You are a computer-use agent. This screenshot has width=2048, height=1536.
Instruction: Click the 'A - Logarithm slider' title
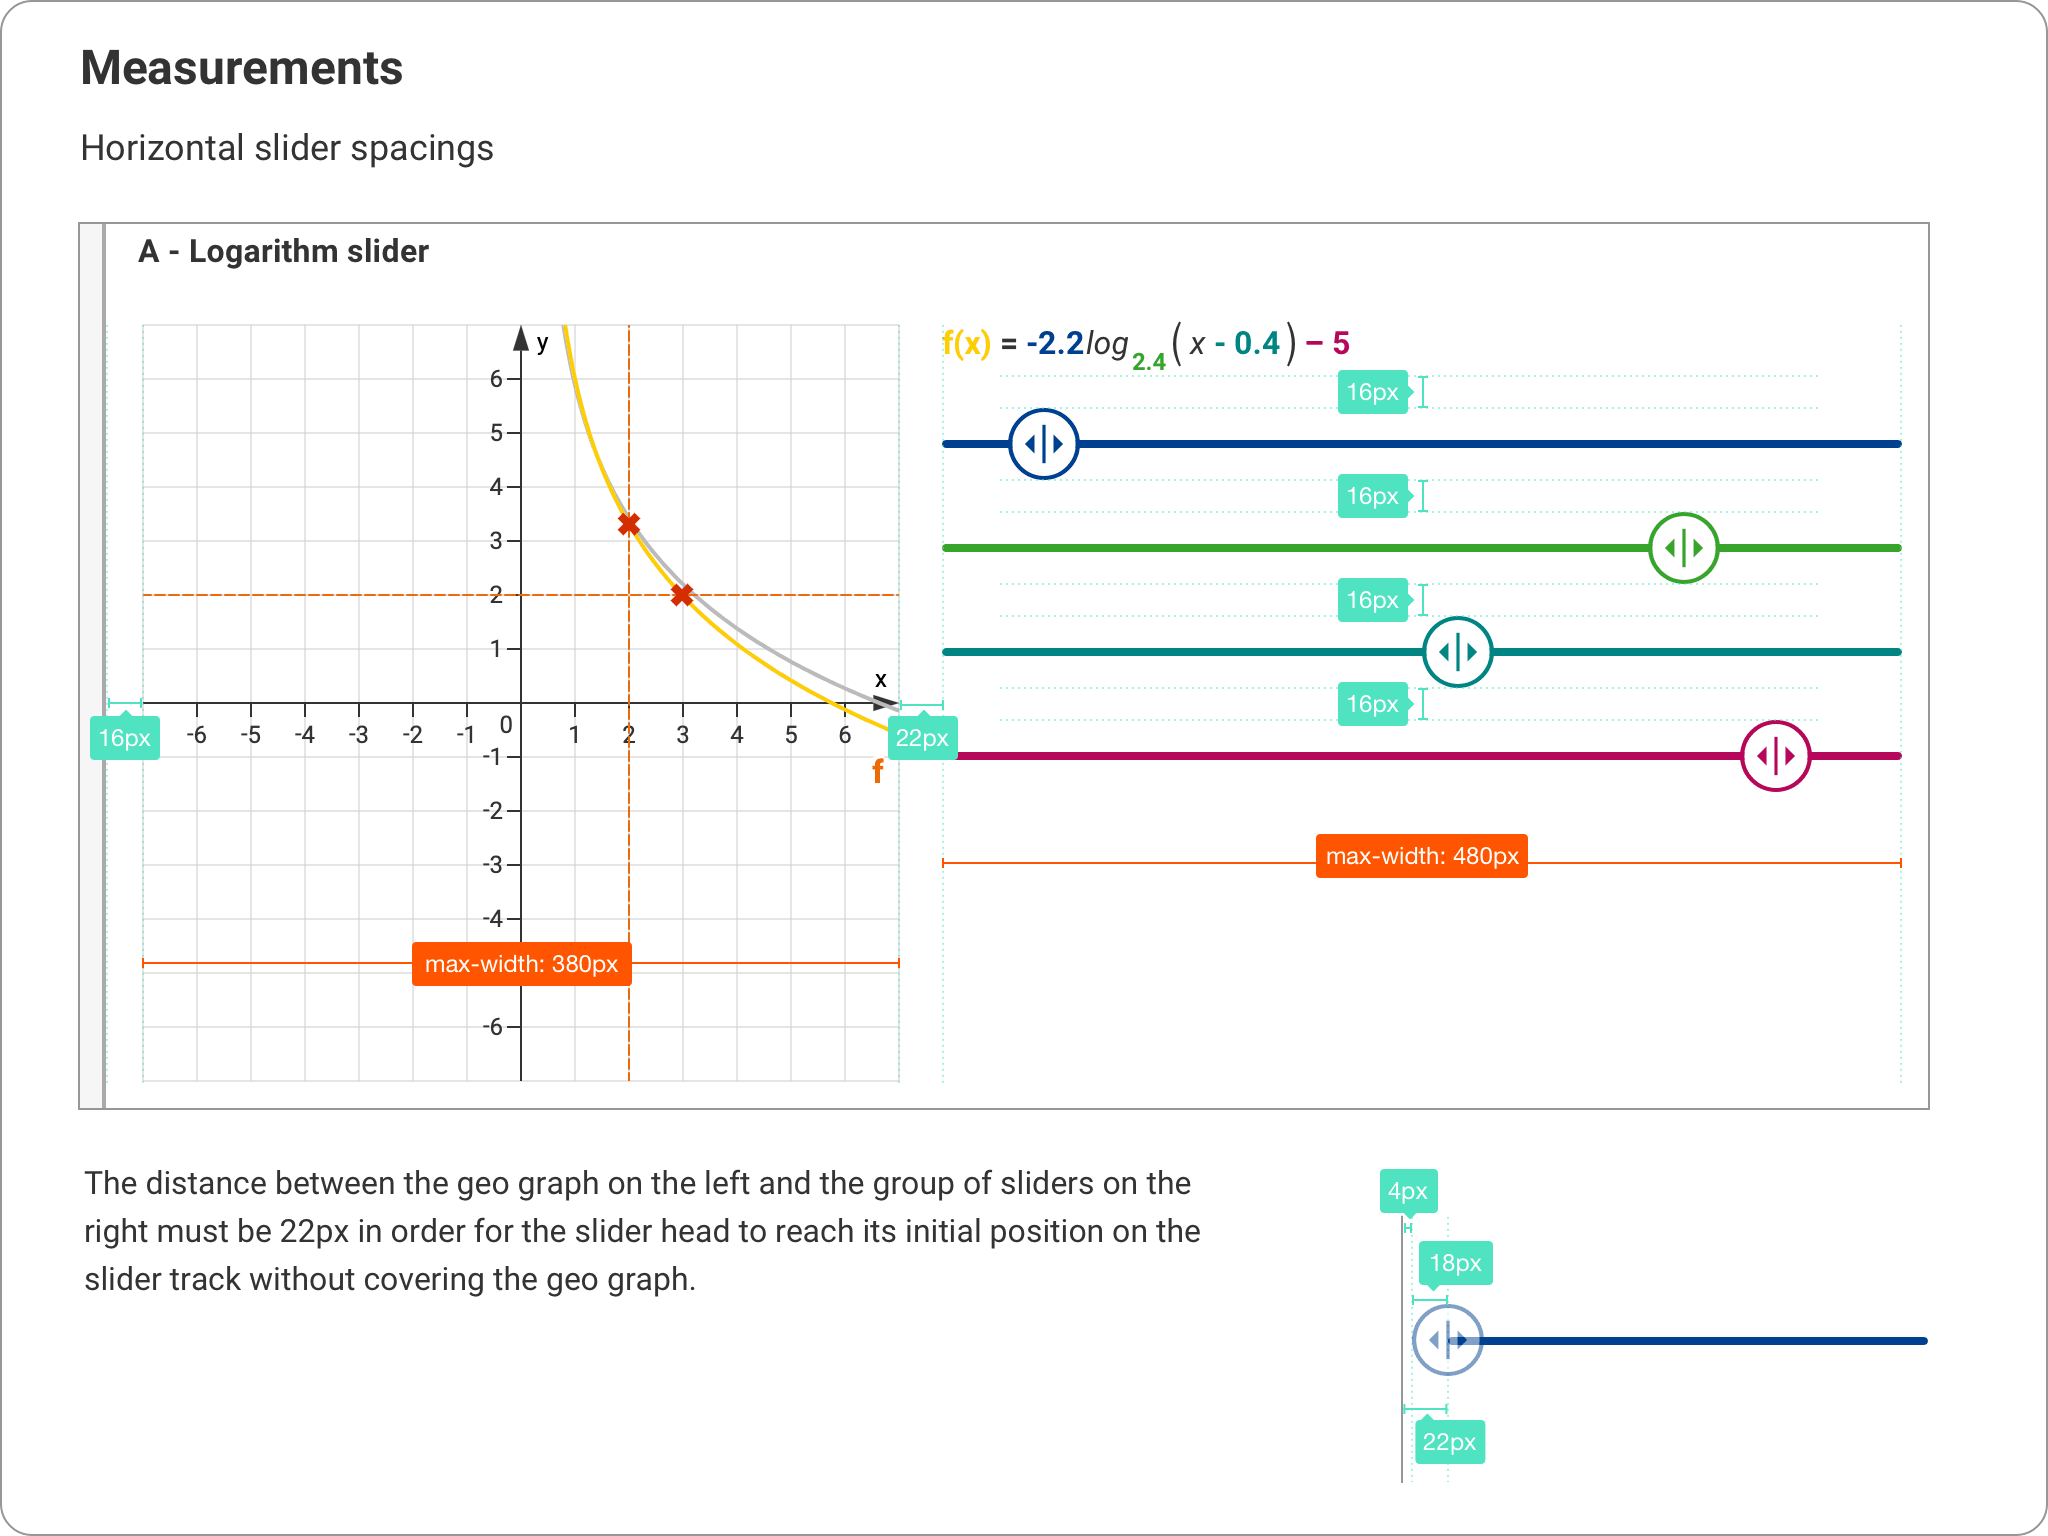tap(283, 251)
